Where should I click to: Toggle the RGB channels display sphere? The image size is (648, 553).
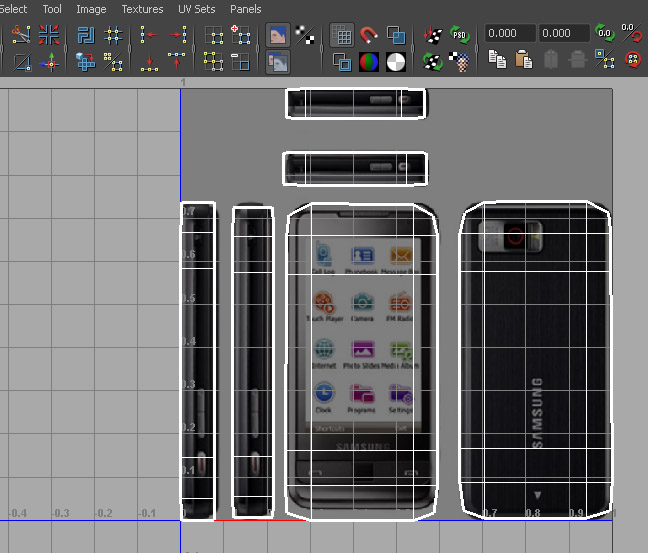coord(369,62)
